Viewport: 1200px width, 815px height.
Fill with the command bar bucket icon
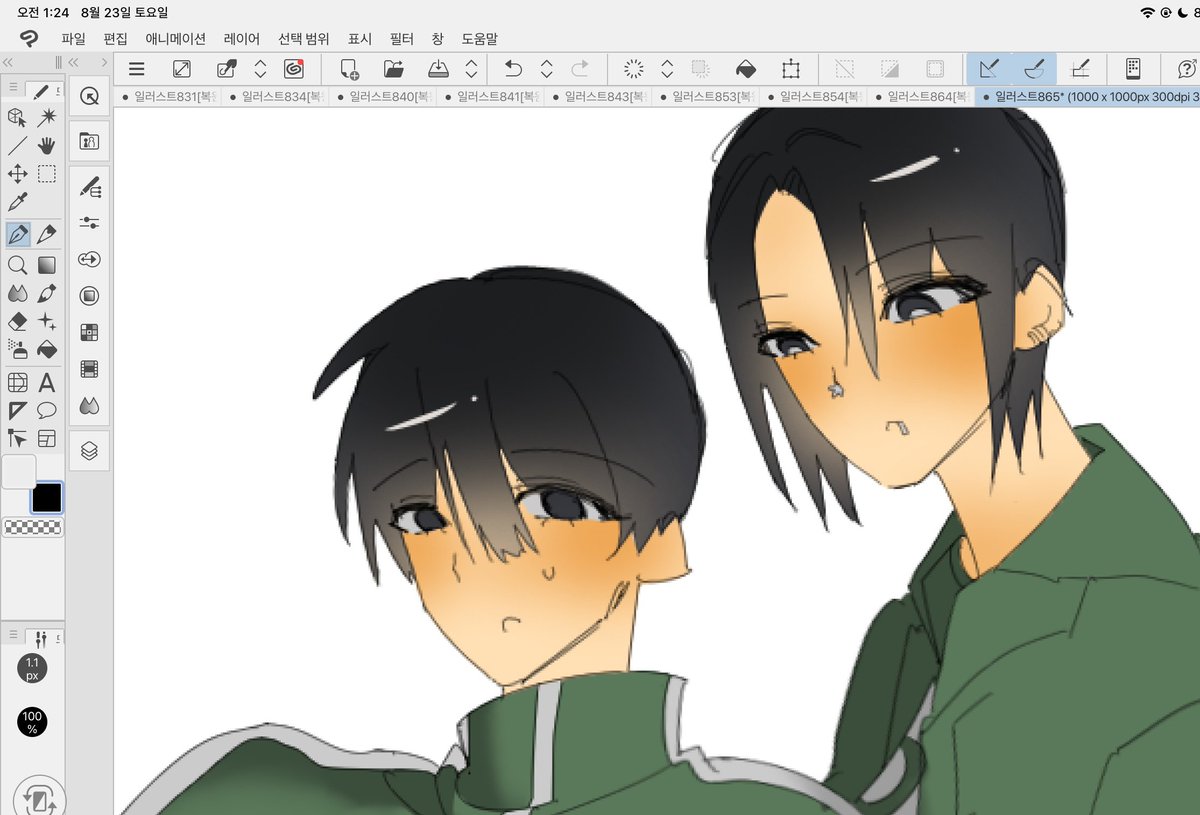[x=746, y=69]
